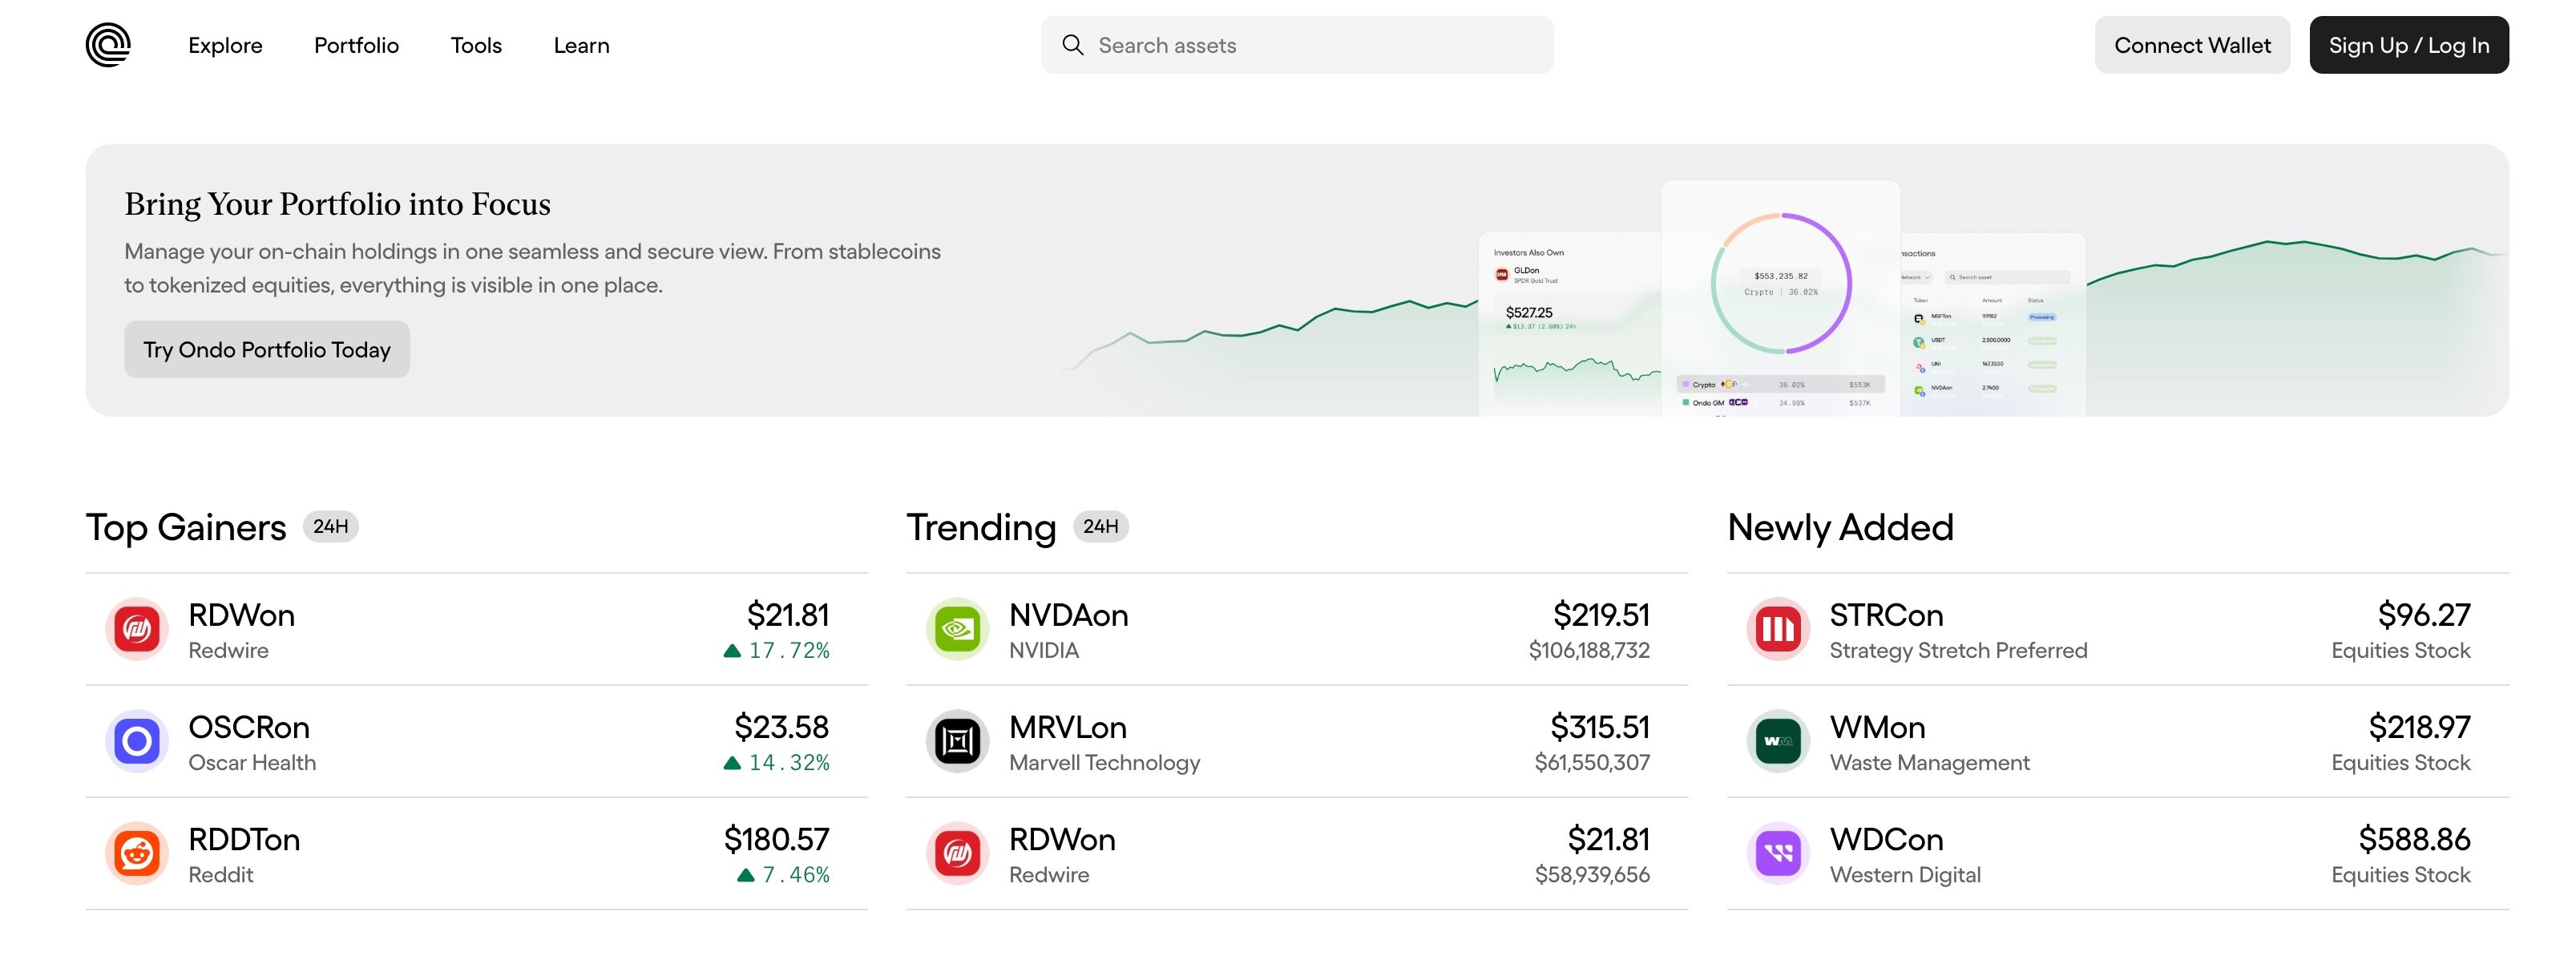Click the 14.32% gain value
The height and width of the screenshot is (968, 2576).
[x=777, y=762]
